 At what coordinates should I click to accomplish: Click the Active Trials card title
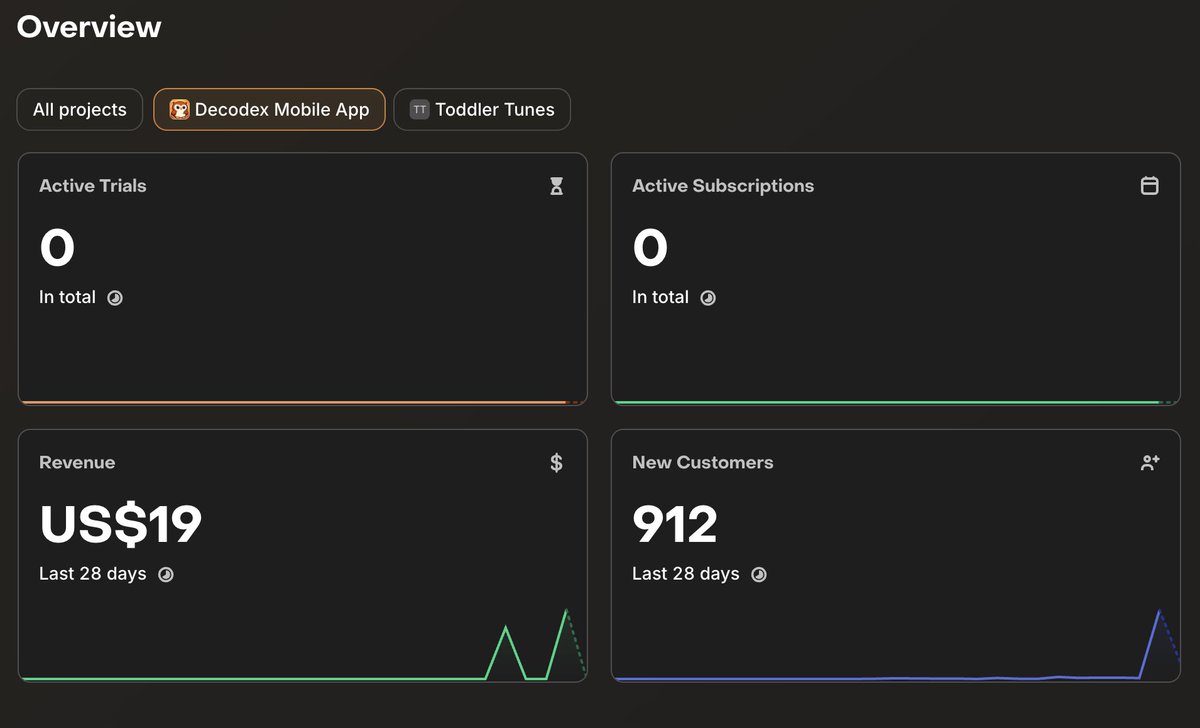(93, 186)
